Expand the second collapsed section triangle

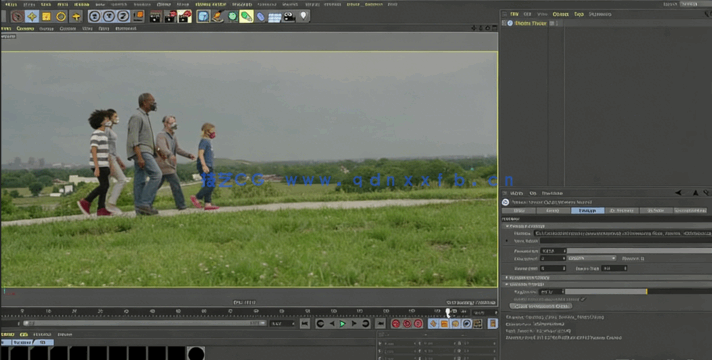(x=507, y=277)
